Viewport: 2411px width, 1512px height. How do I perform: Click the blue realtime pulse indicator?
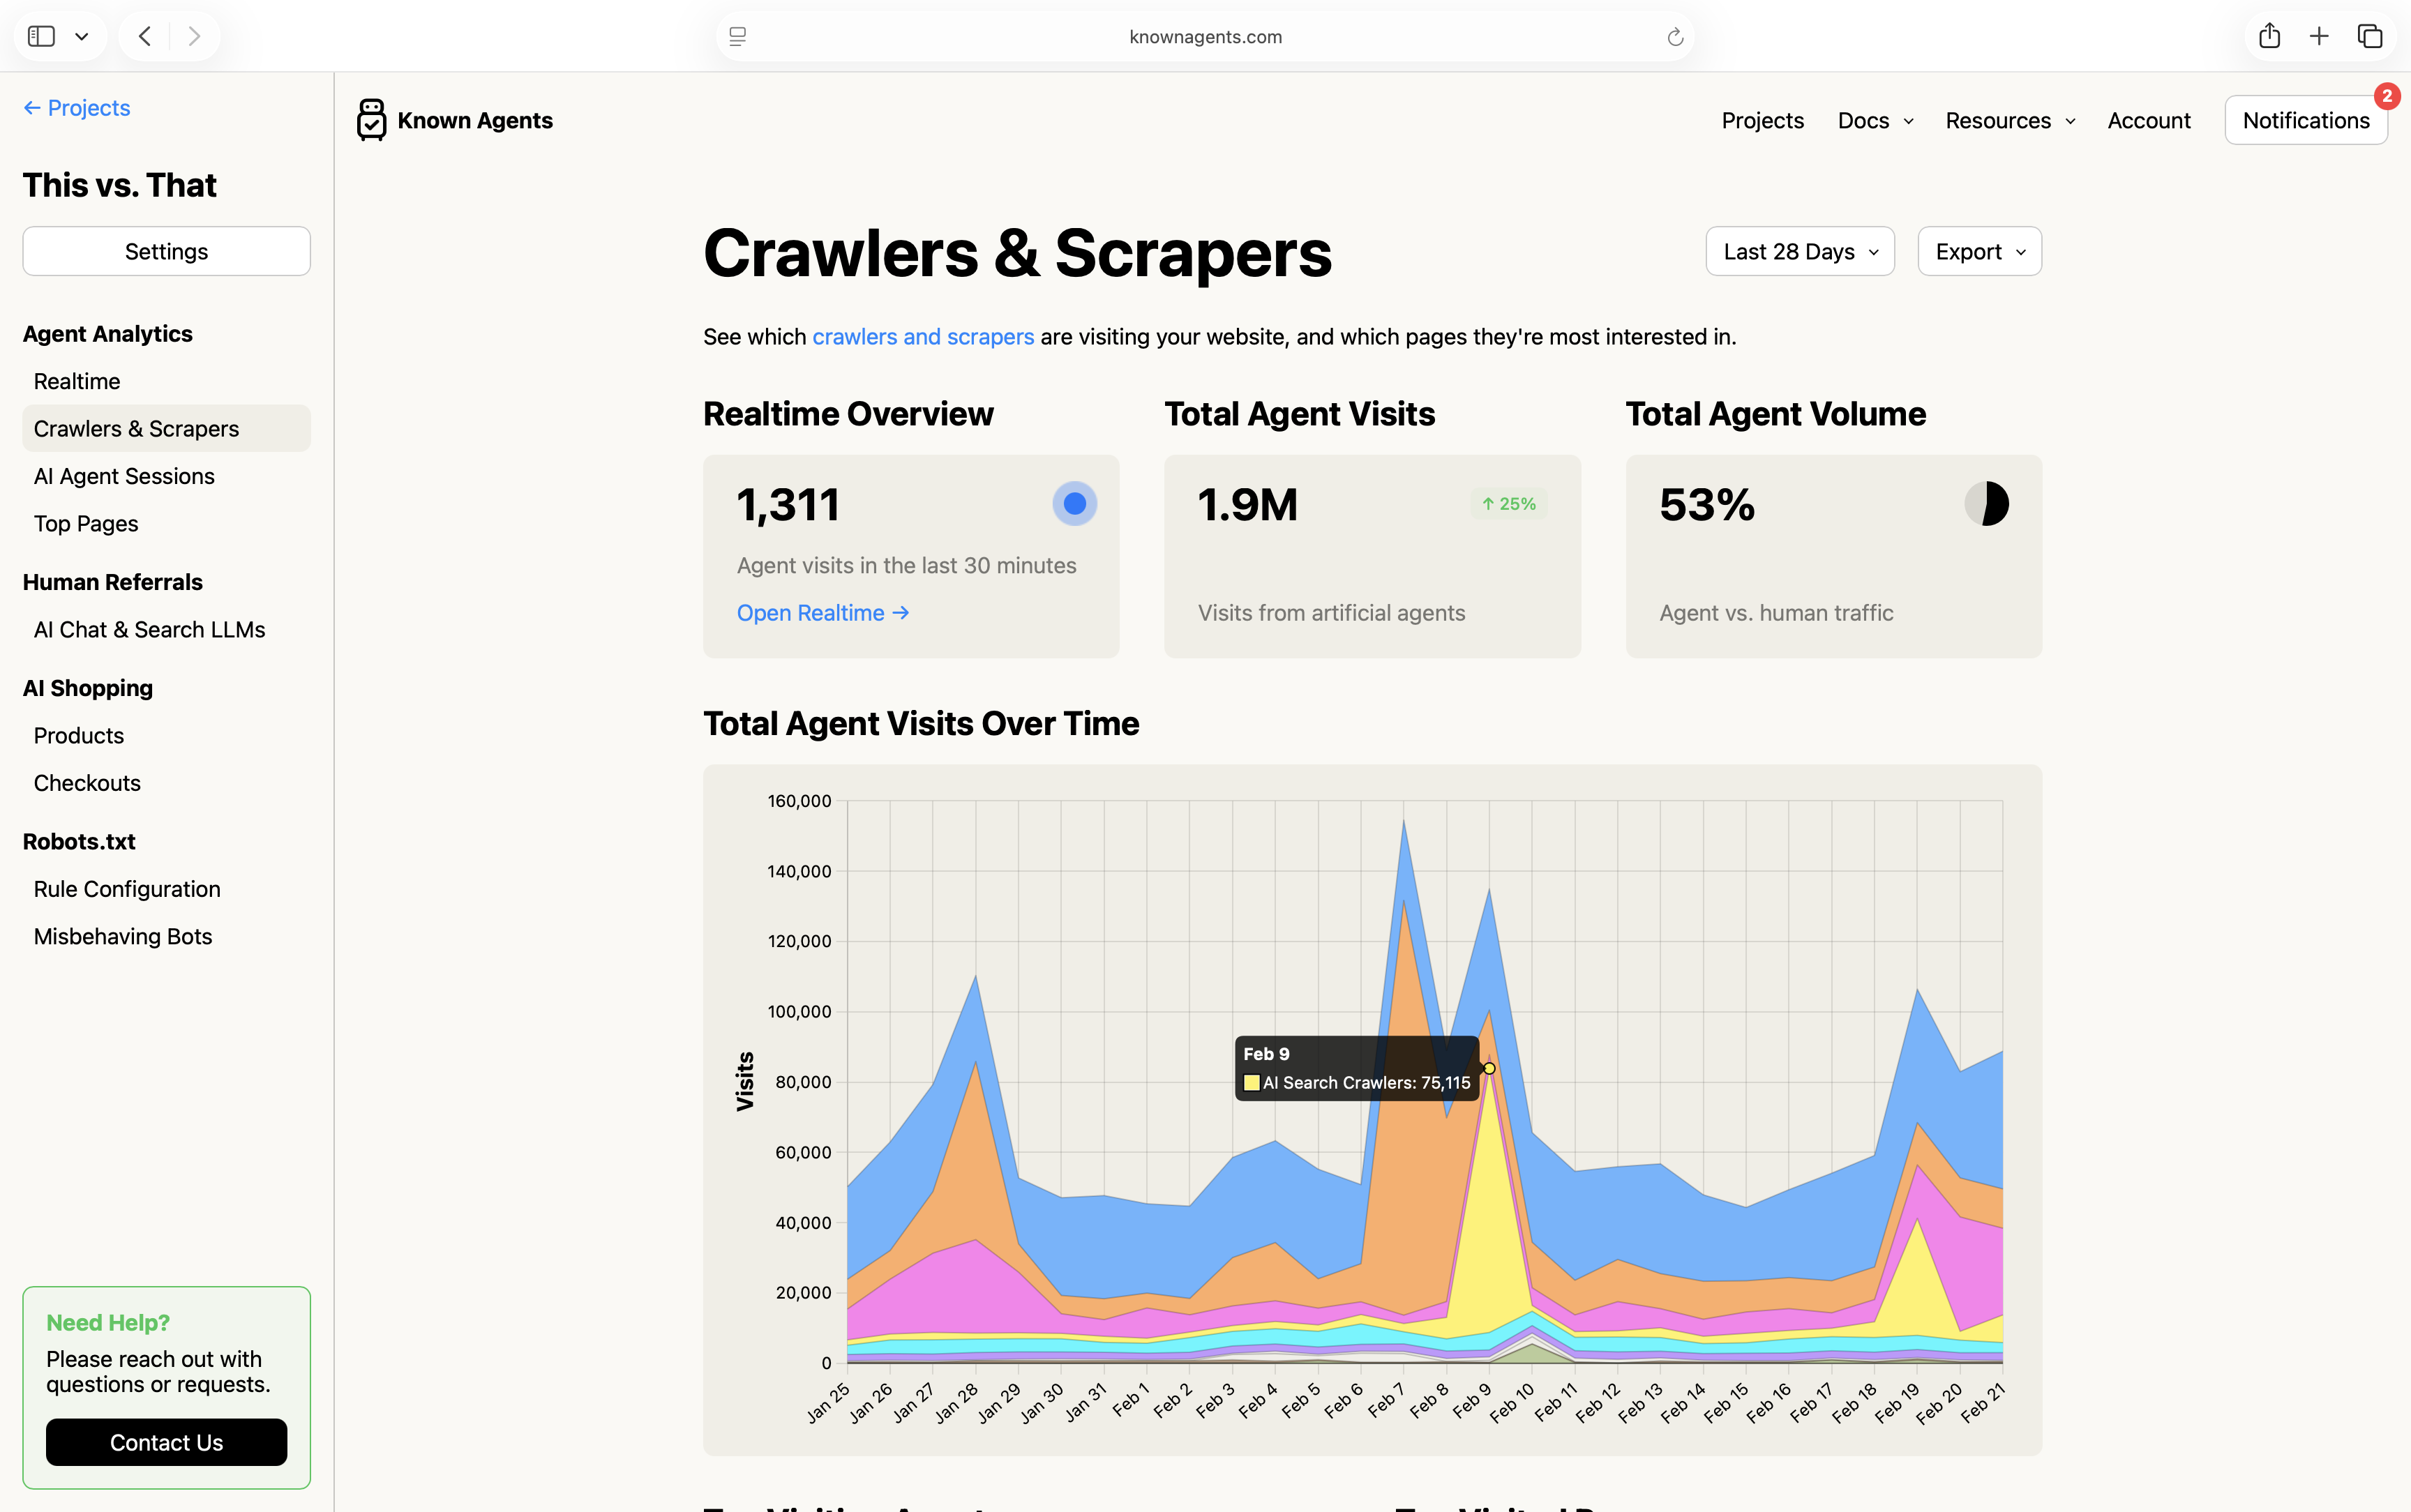coord(1074,504)
